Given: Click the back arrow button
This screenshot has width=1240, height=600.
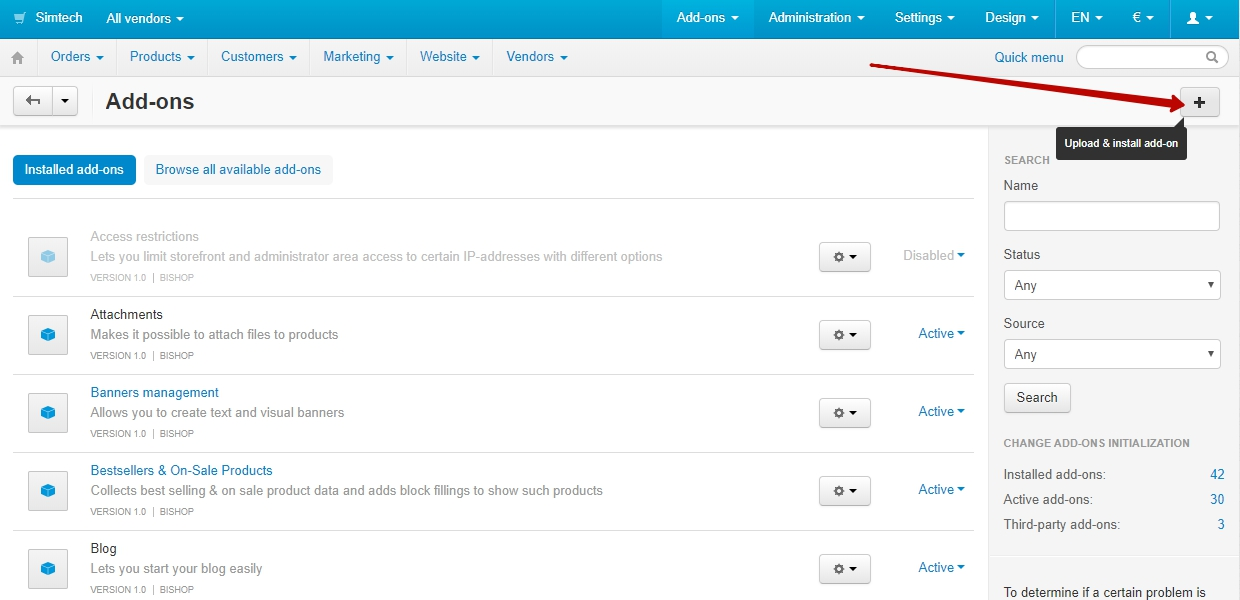Looking at the screenshot, I should [33, 101].
